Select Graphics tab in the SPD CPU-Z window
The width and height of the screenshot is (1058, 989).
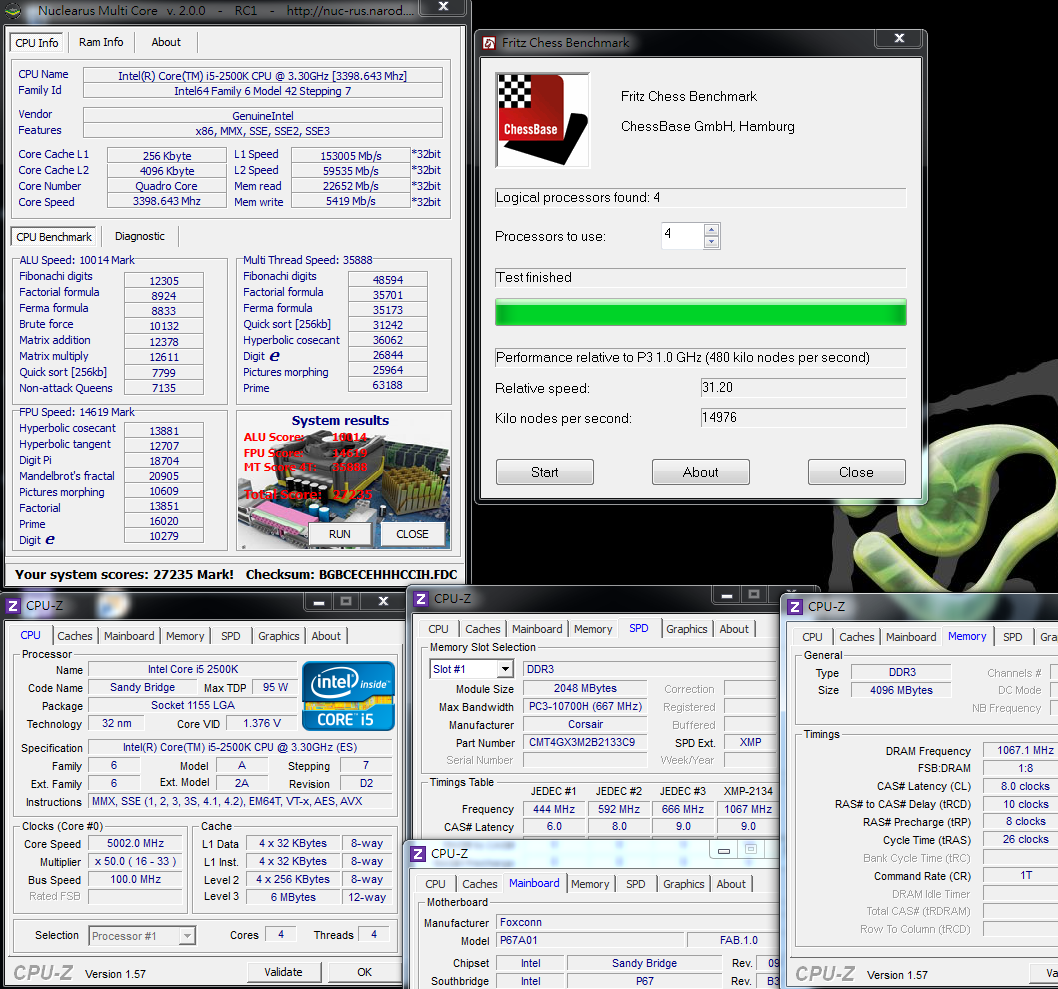pos(687,629)
